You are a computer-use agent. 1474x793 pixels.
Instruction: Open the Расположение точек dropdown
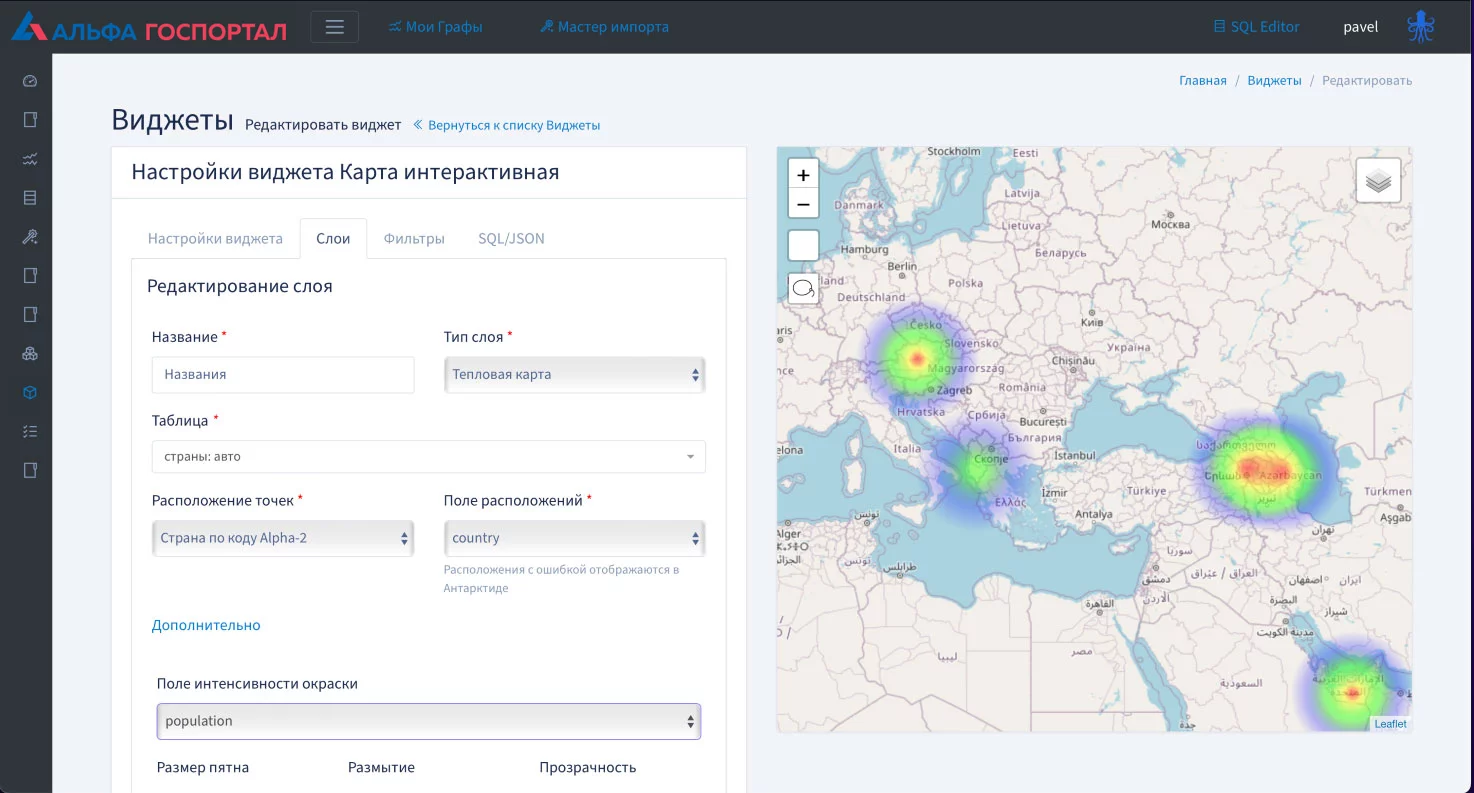[283, 538]
